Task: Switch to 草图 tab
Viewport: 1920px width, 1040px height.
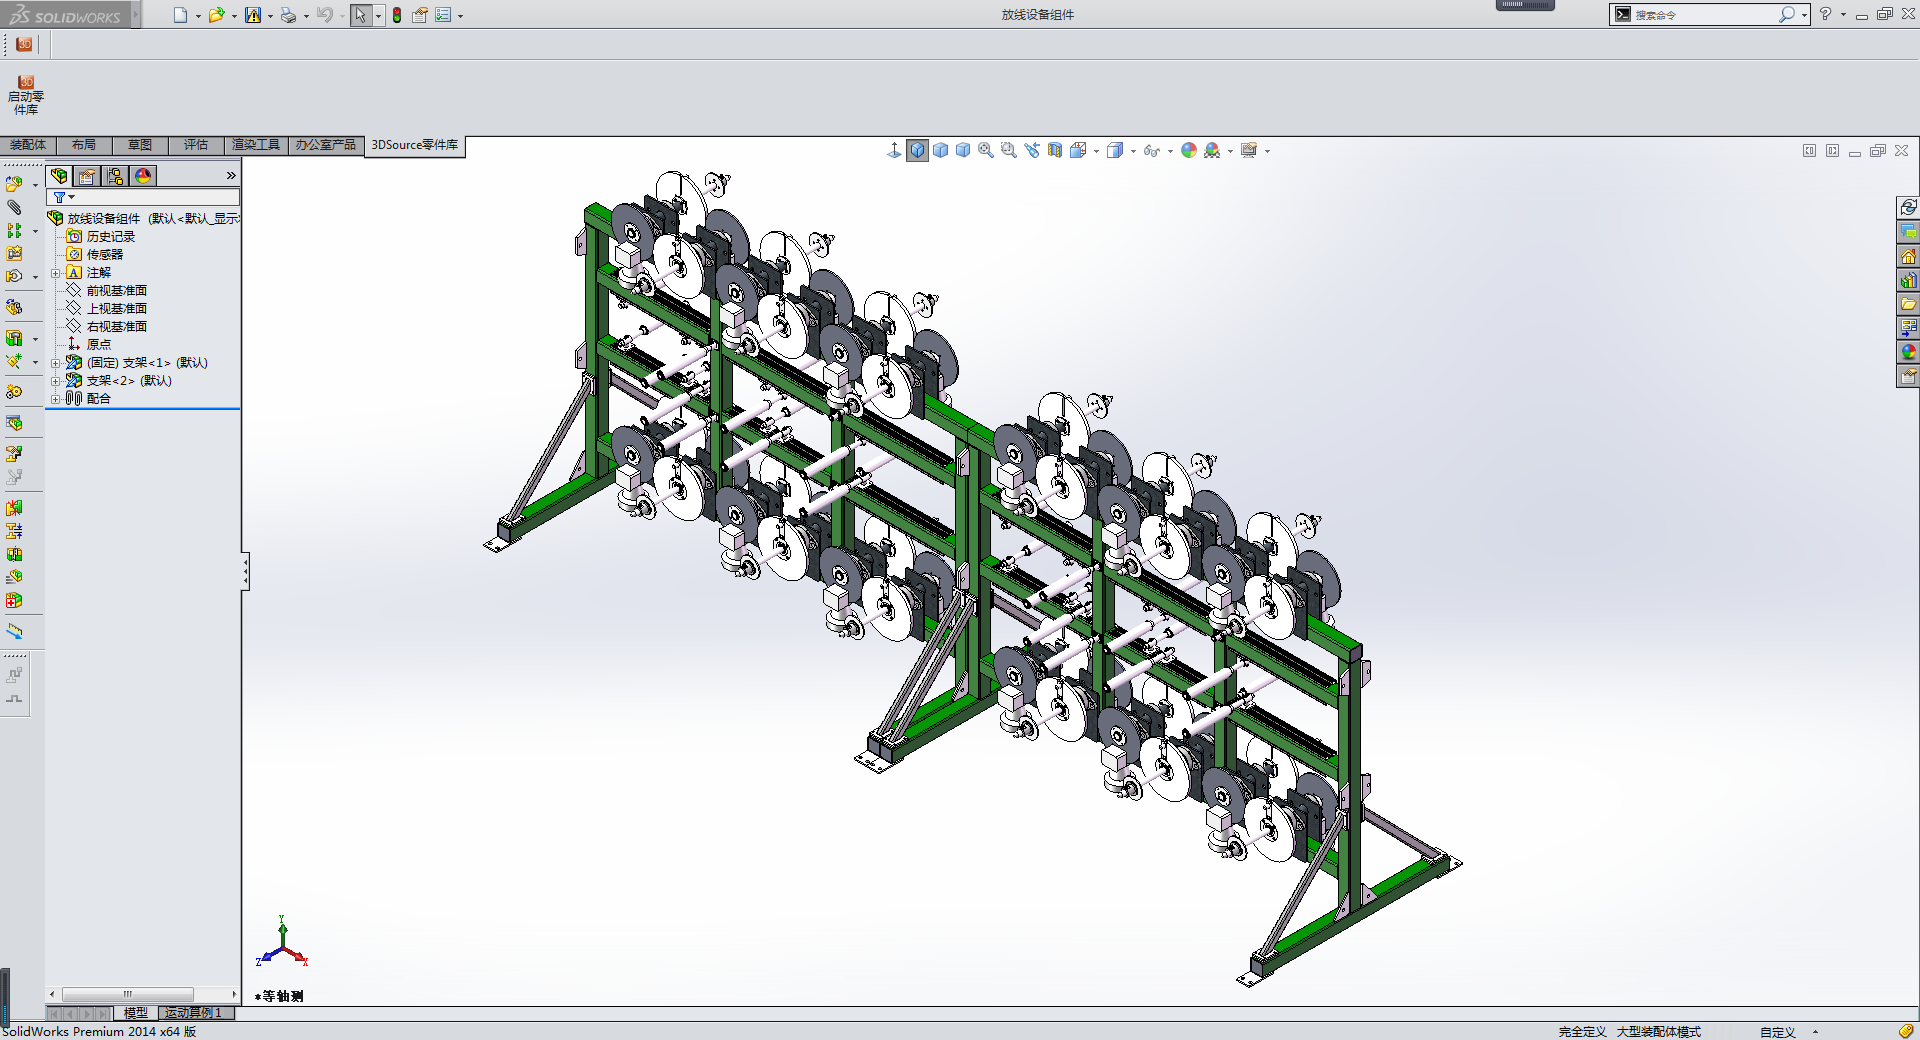Action: point(140,145)
